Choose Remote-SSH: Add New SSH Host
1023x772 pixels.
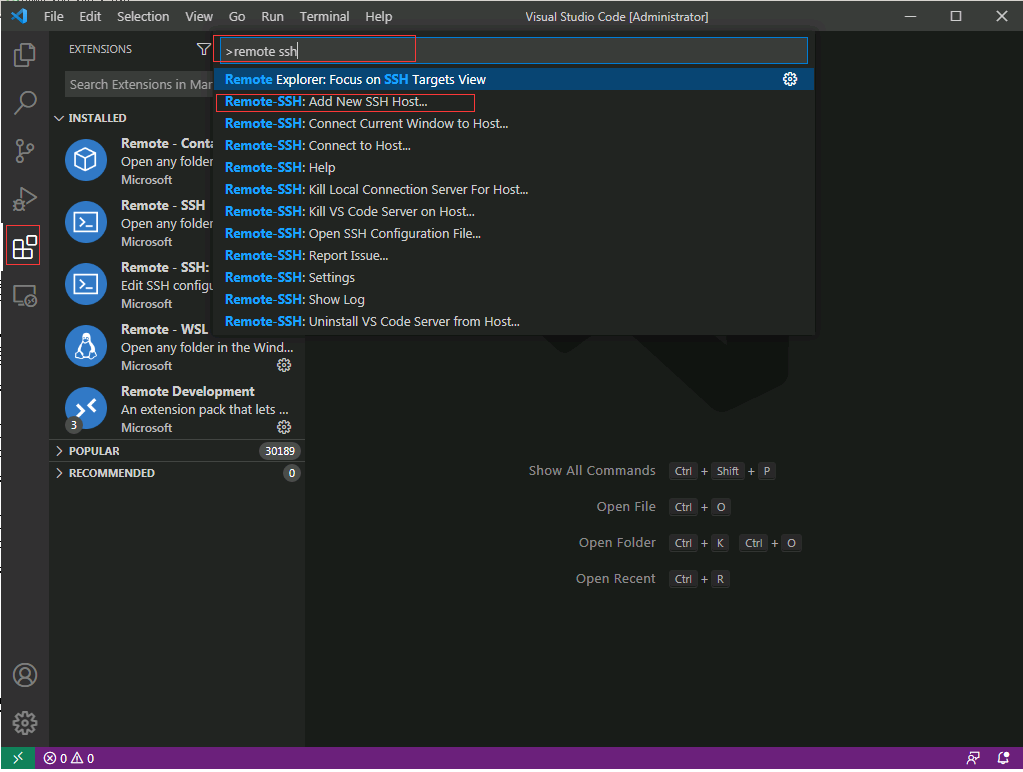coord(514,101)
